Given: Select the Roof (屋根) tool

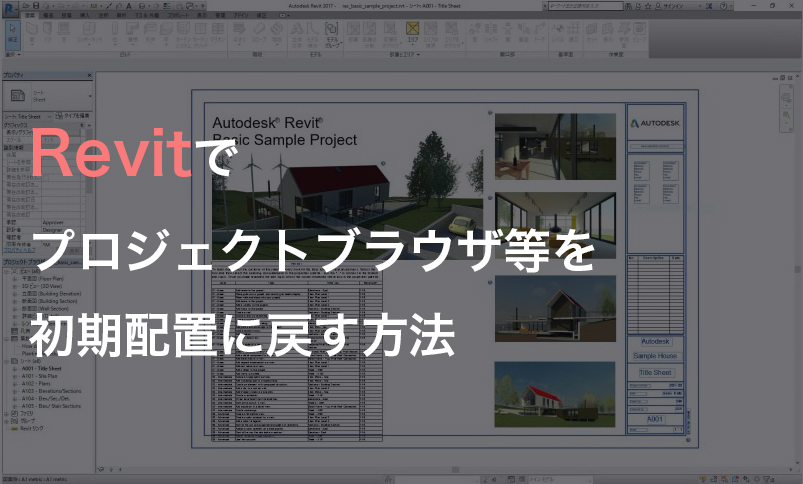Looking at the screenshot, I should 133,33.
